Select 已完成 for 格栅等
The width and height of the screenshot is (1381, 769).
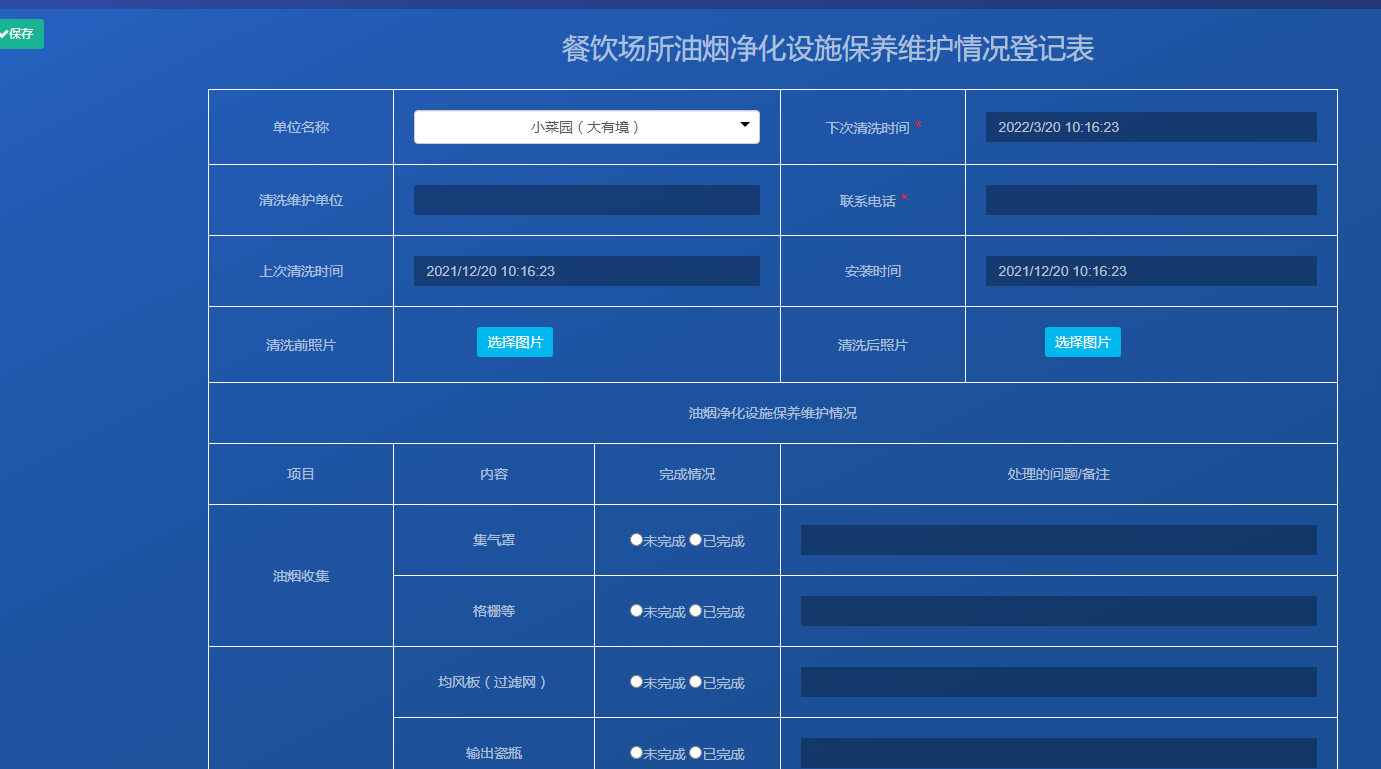pos(695,611)
